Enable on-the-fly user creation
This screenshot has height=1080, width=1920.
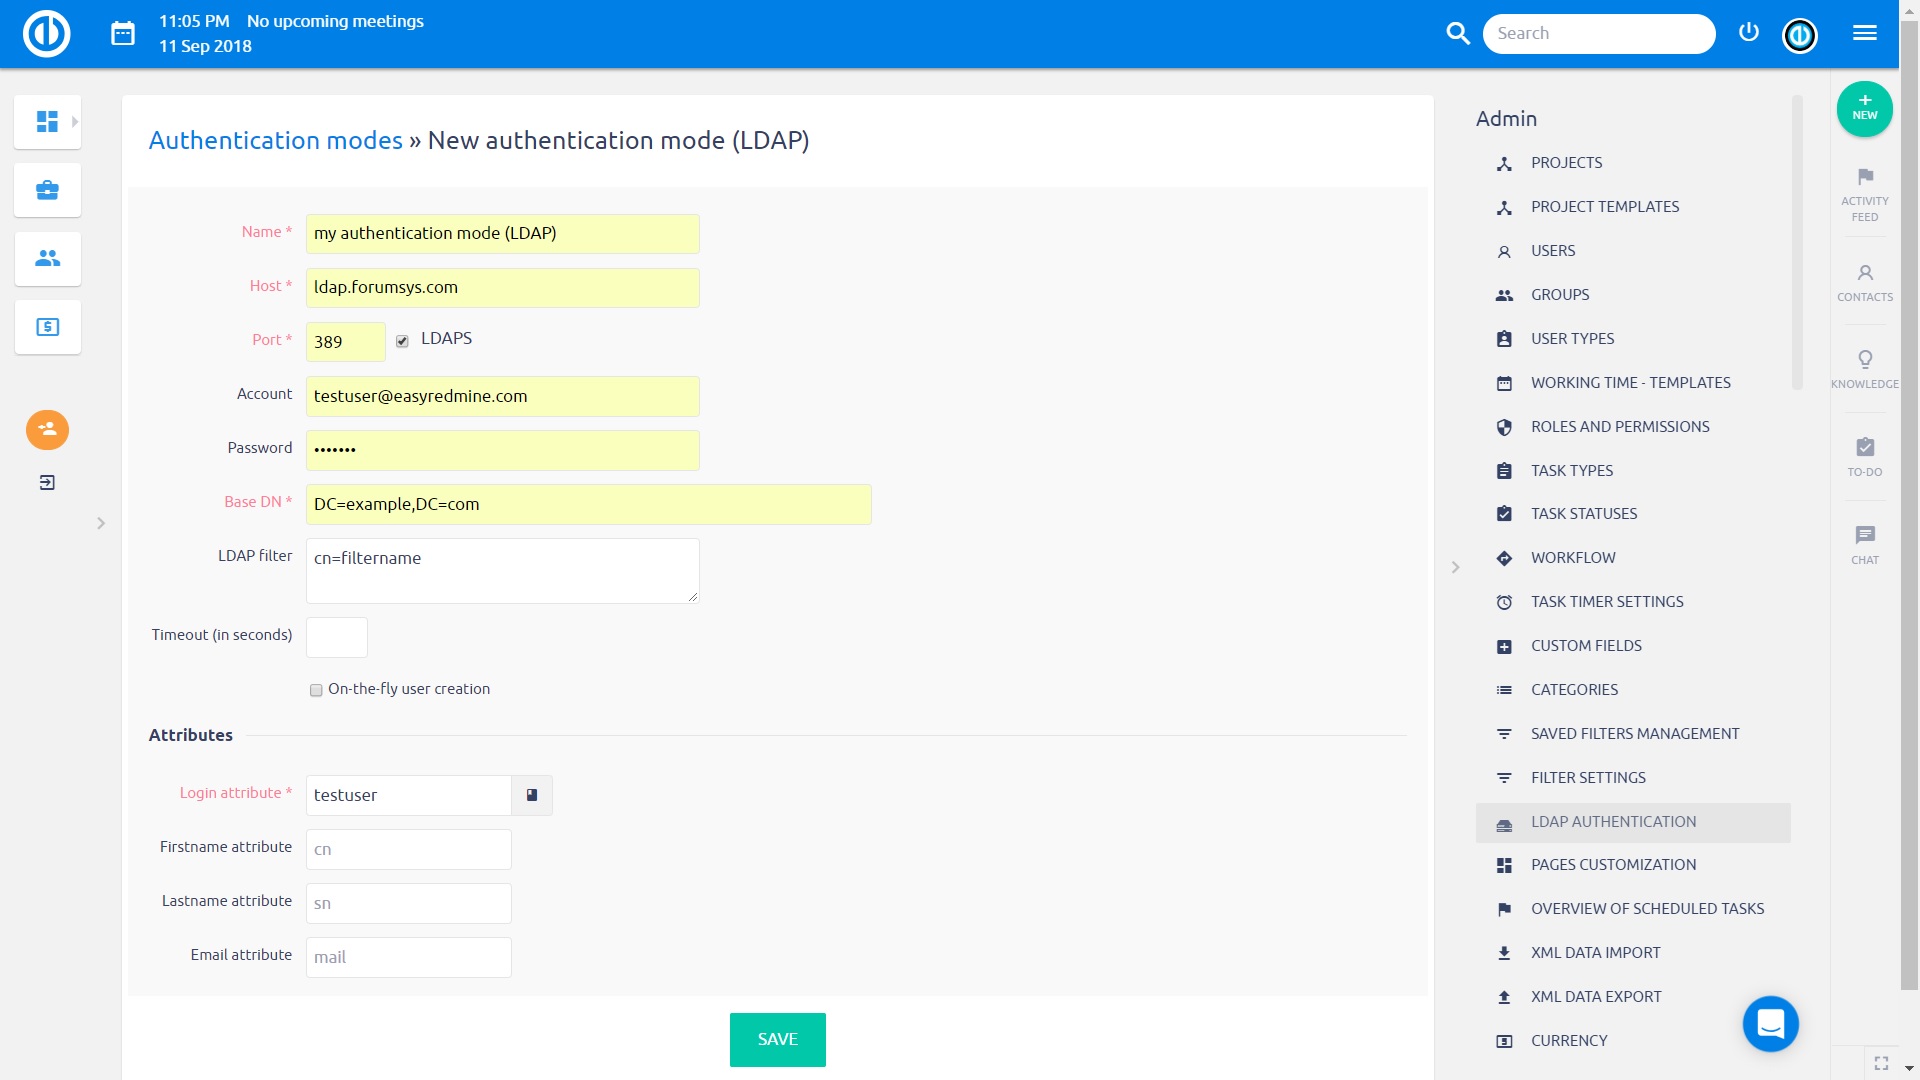tap(315, 690)
